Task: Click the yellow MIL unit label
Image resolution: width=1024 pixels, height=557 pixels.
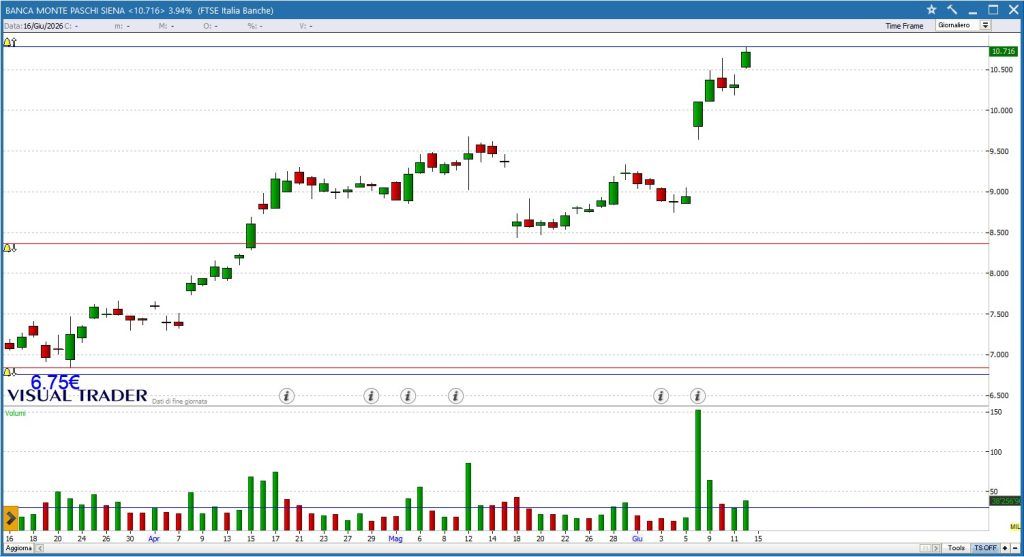Action: pyautogui.click(x=1014, y=526)
